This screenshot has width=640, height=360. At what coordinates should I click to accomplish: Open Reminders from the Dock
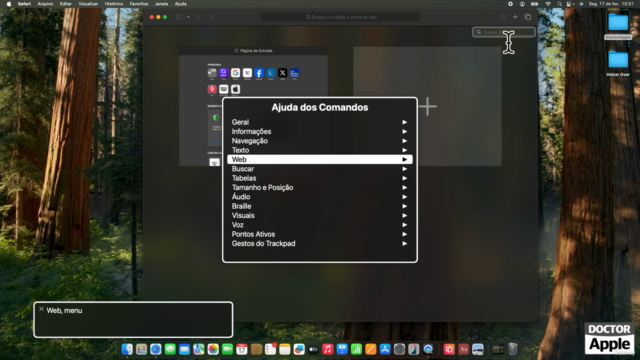point(270,349)
